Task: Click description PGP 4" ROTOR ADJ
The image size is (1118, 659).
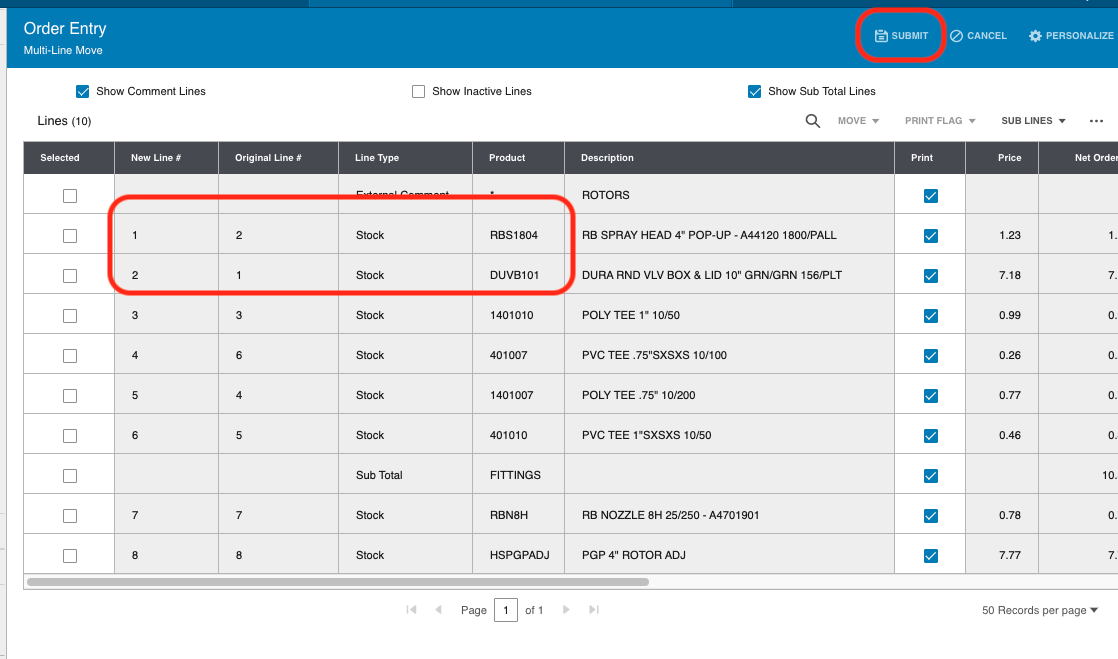Action: (x=634, y=555)
